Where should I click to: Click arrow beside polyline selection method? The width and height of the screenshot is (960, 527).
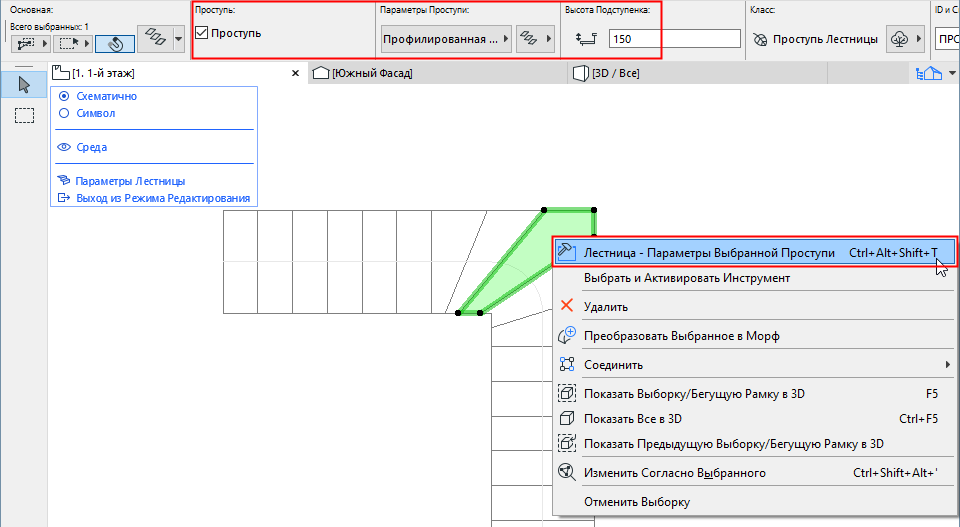tap(45, 43)
